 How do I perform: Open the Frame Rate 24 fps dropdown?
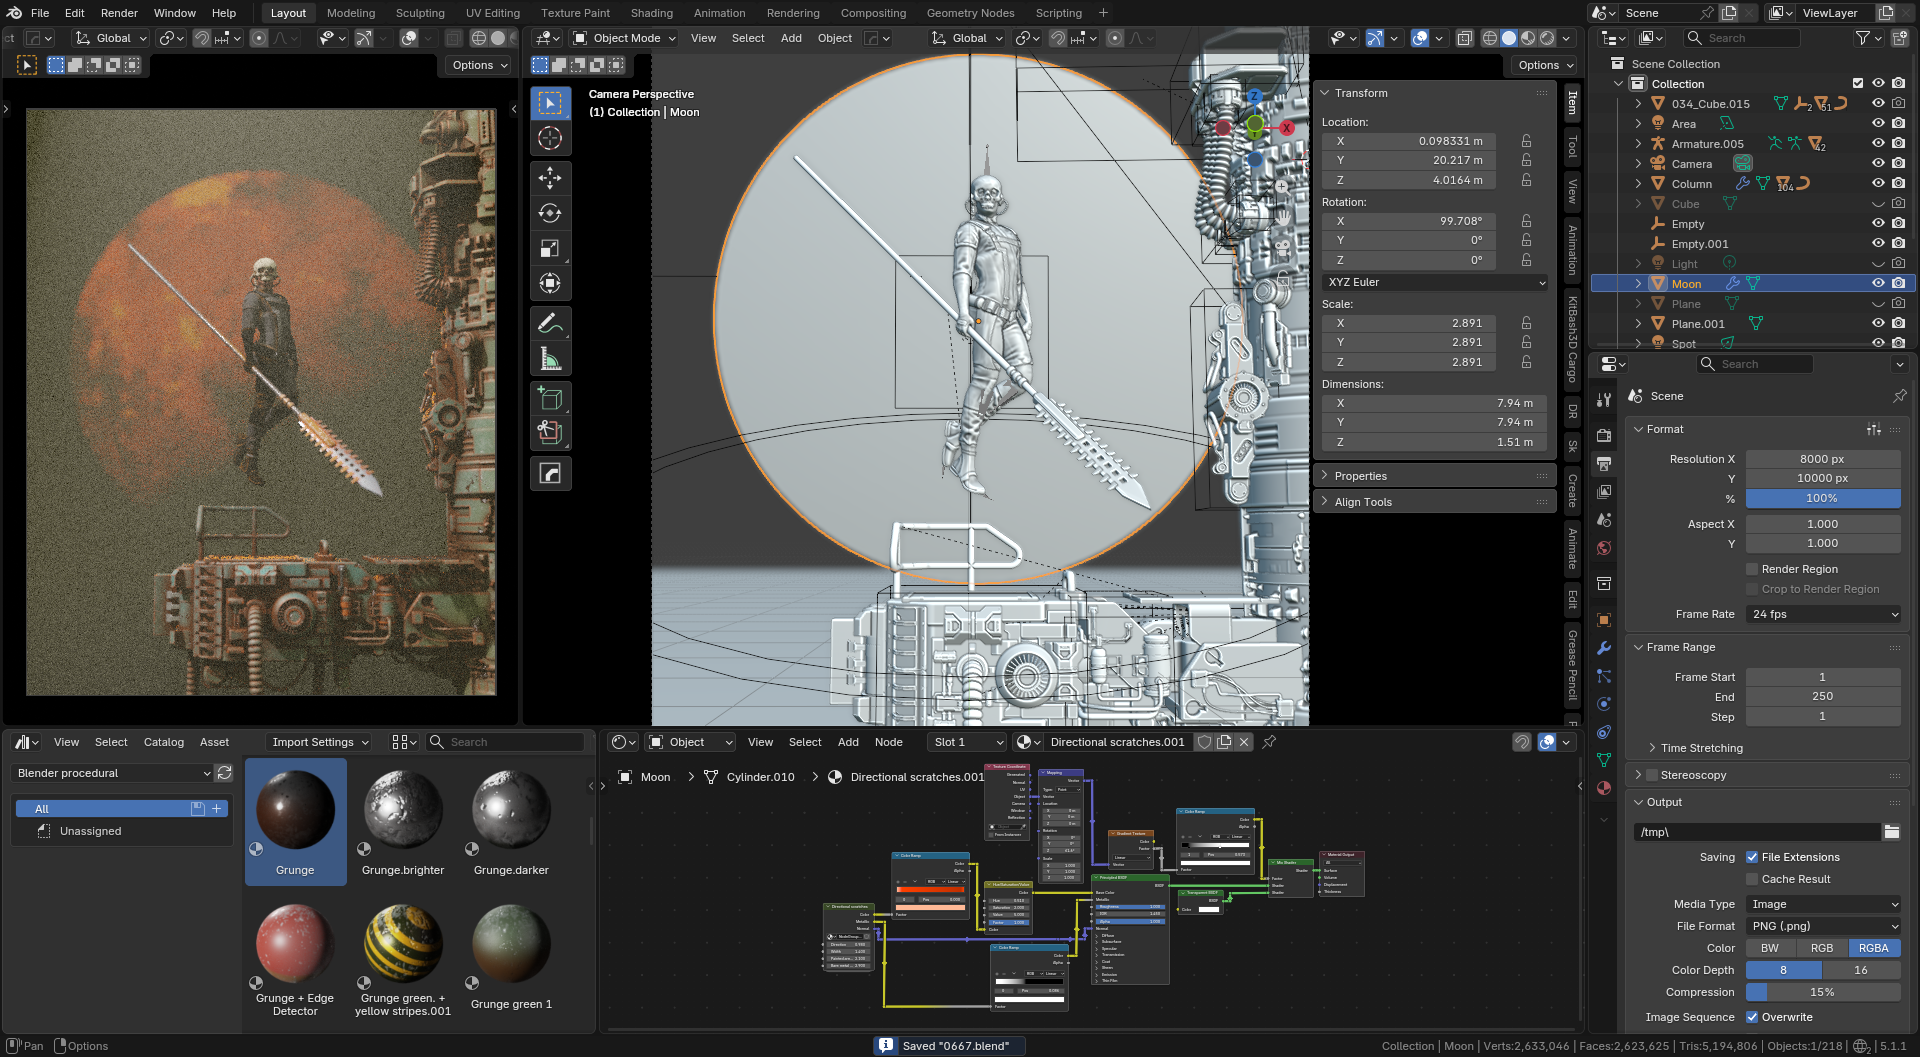pos(1823,614)
